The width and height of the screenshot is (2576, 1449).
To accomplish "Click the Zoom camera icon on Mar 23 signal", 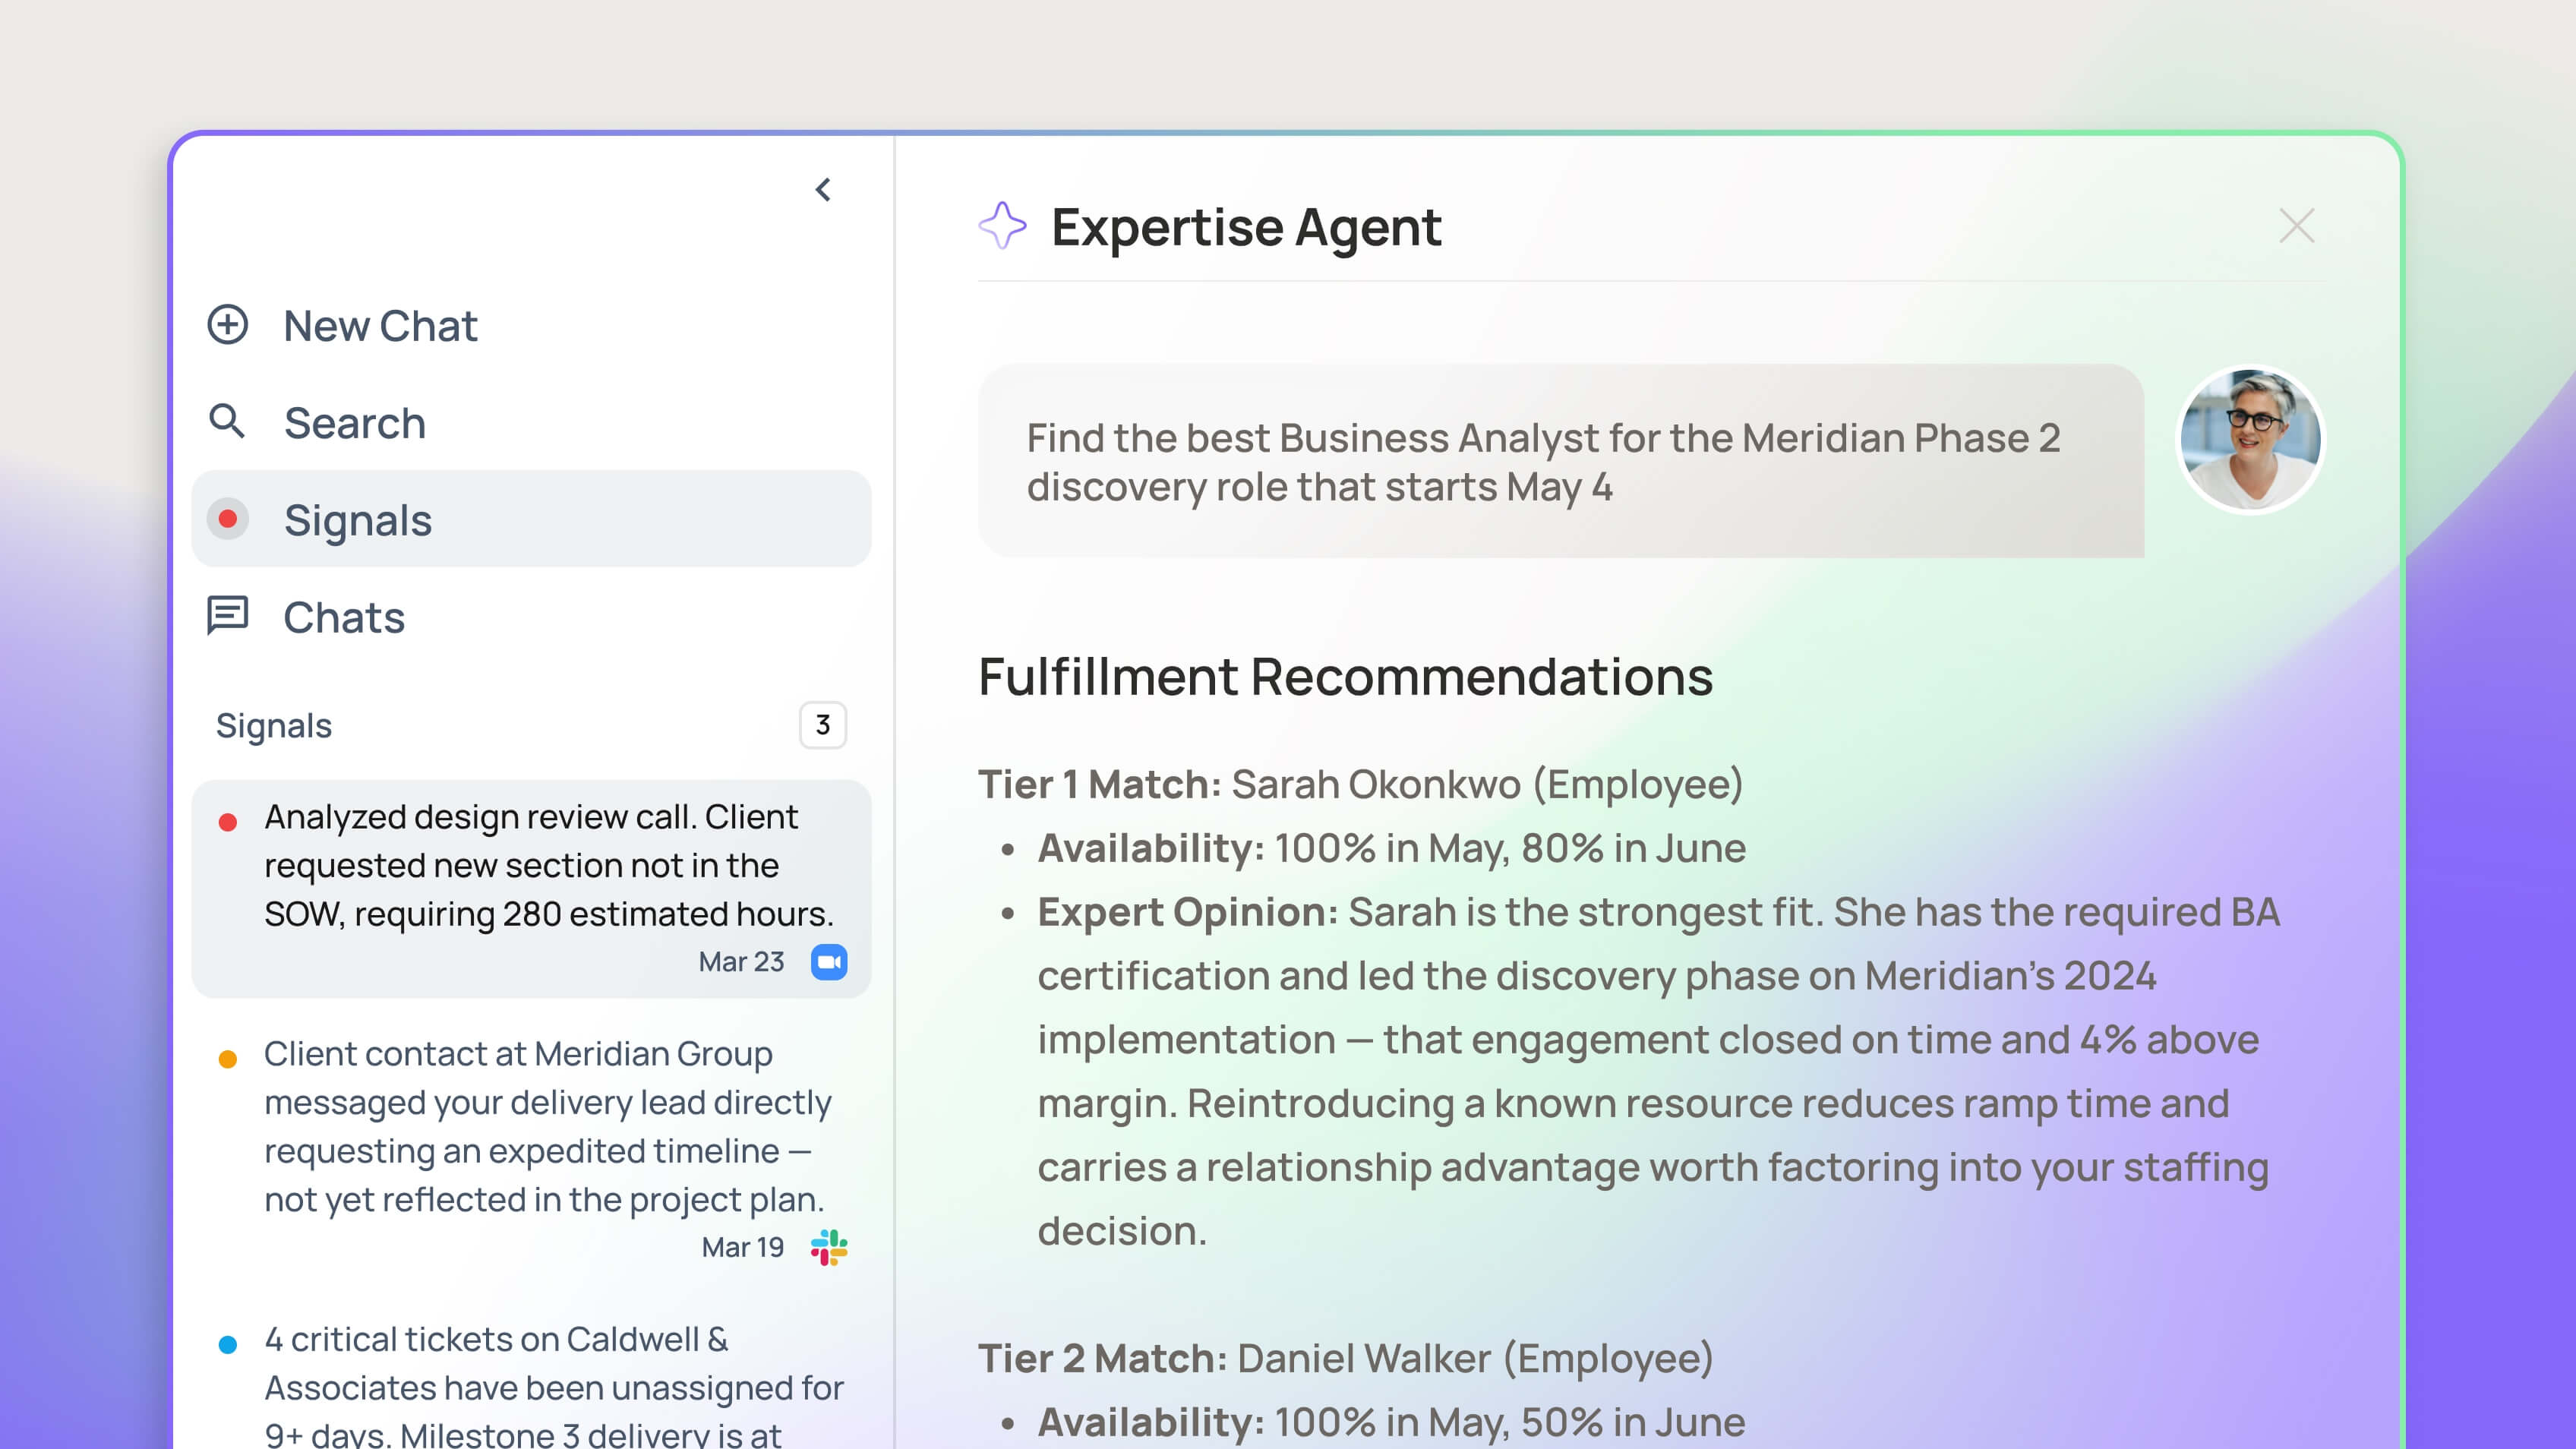I will coord(829,962).
